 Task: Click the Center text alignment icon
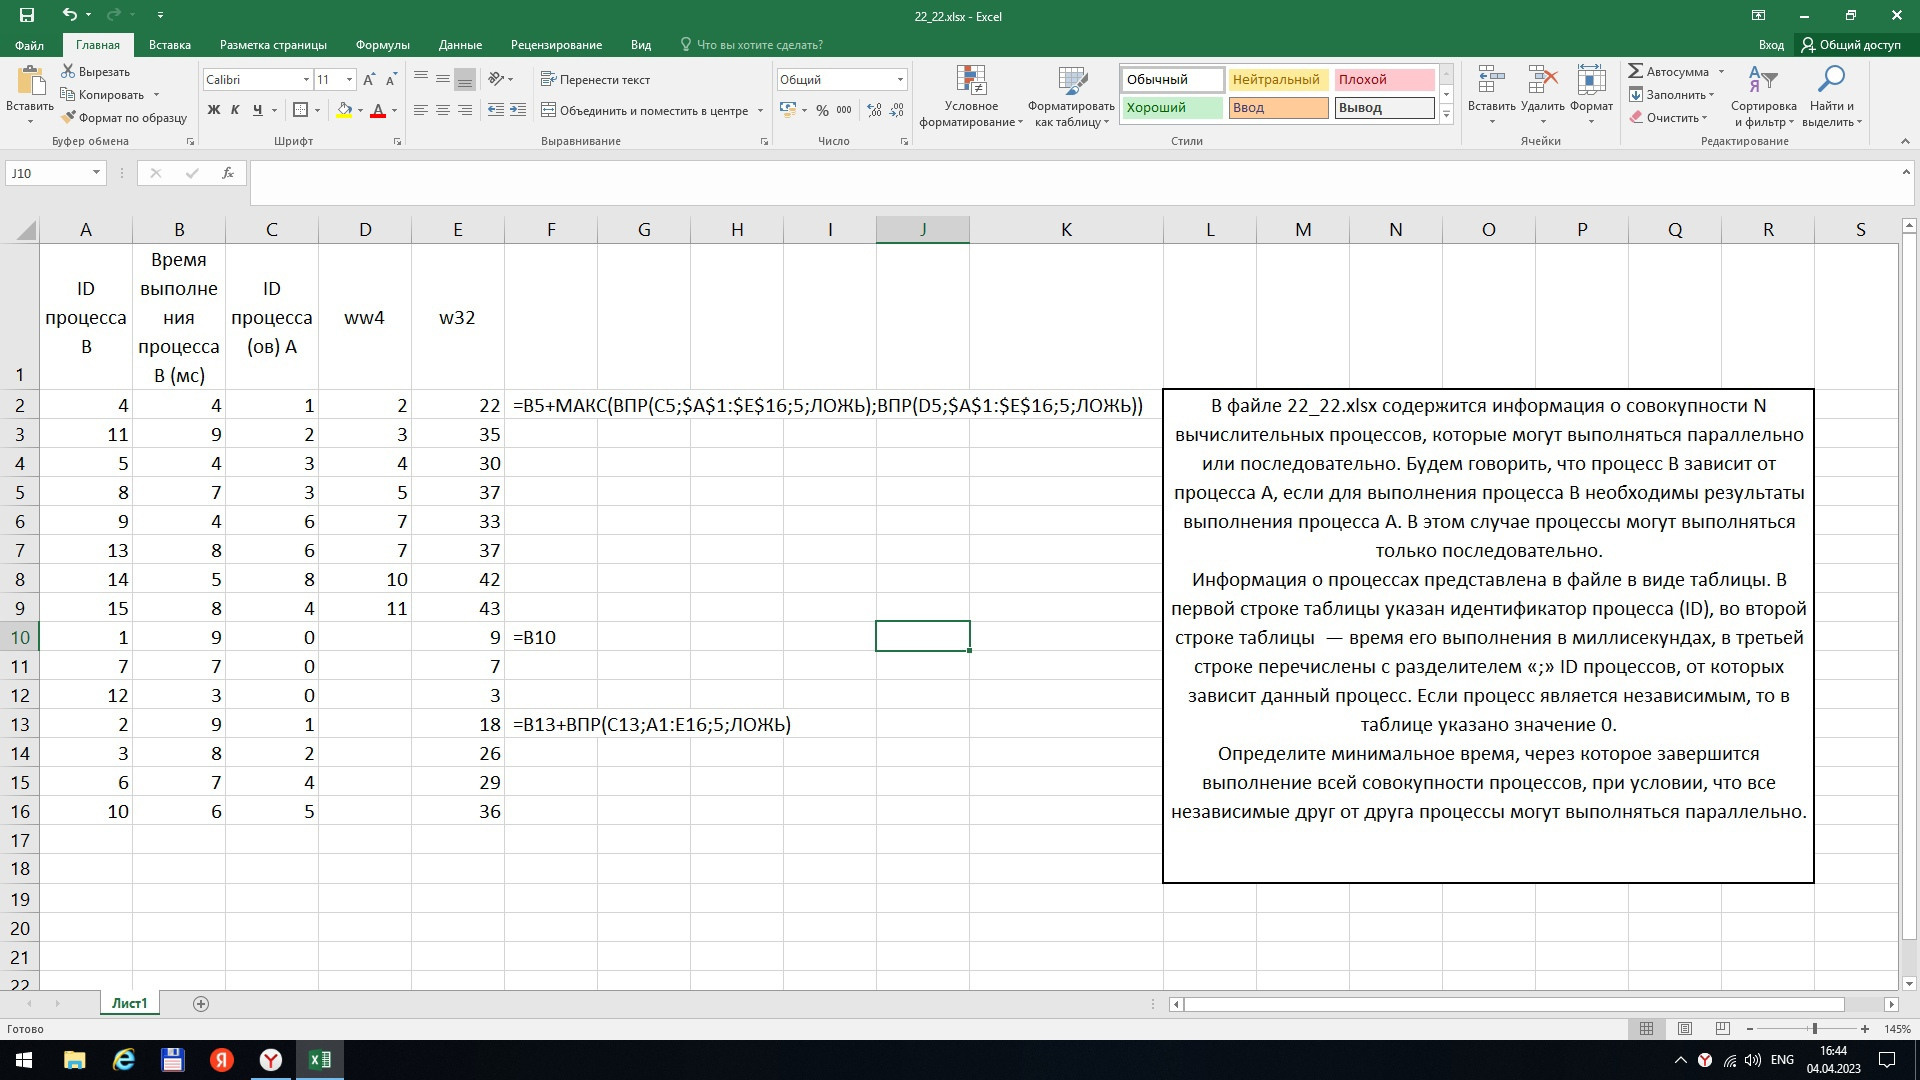click(x=443, y=110)
